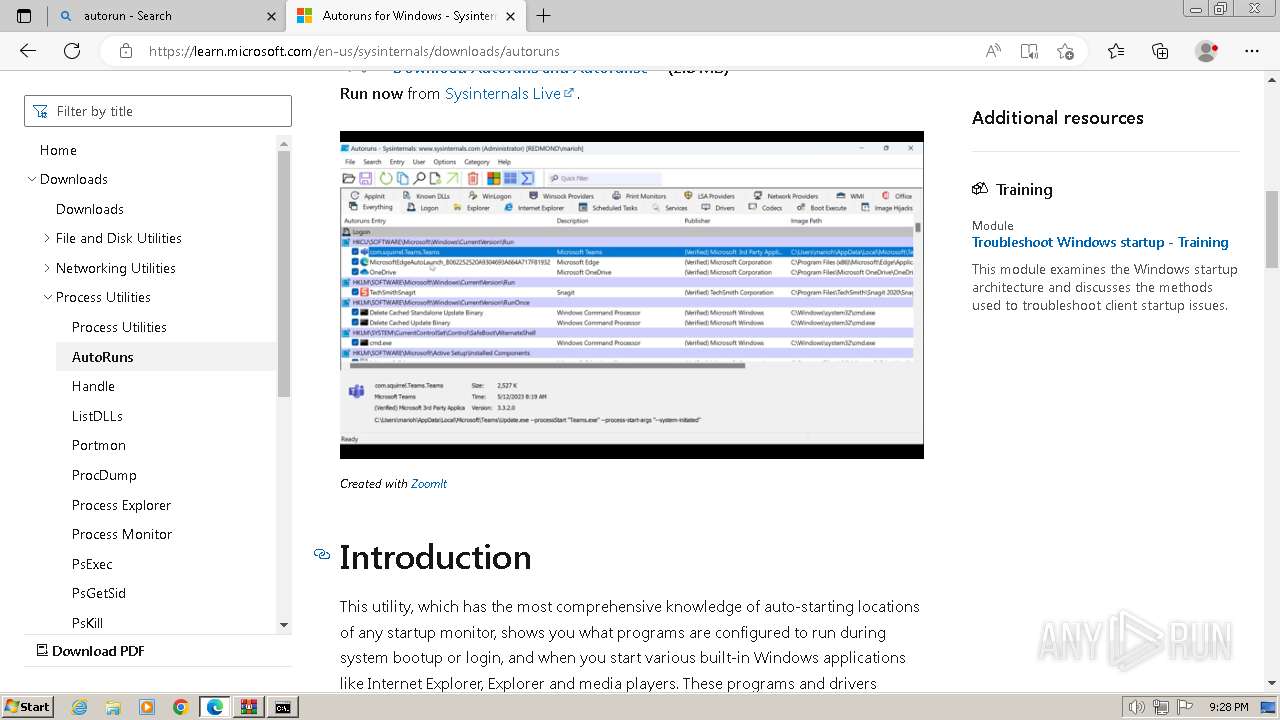Add this page to favorites

point(1065,51)
